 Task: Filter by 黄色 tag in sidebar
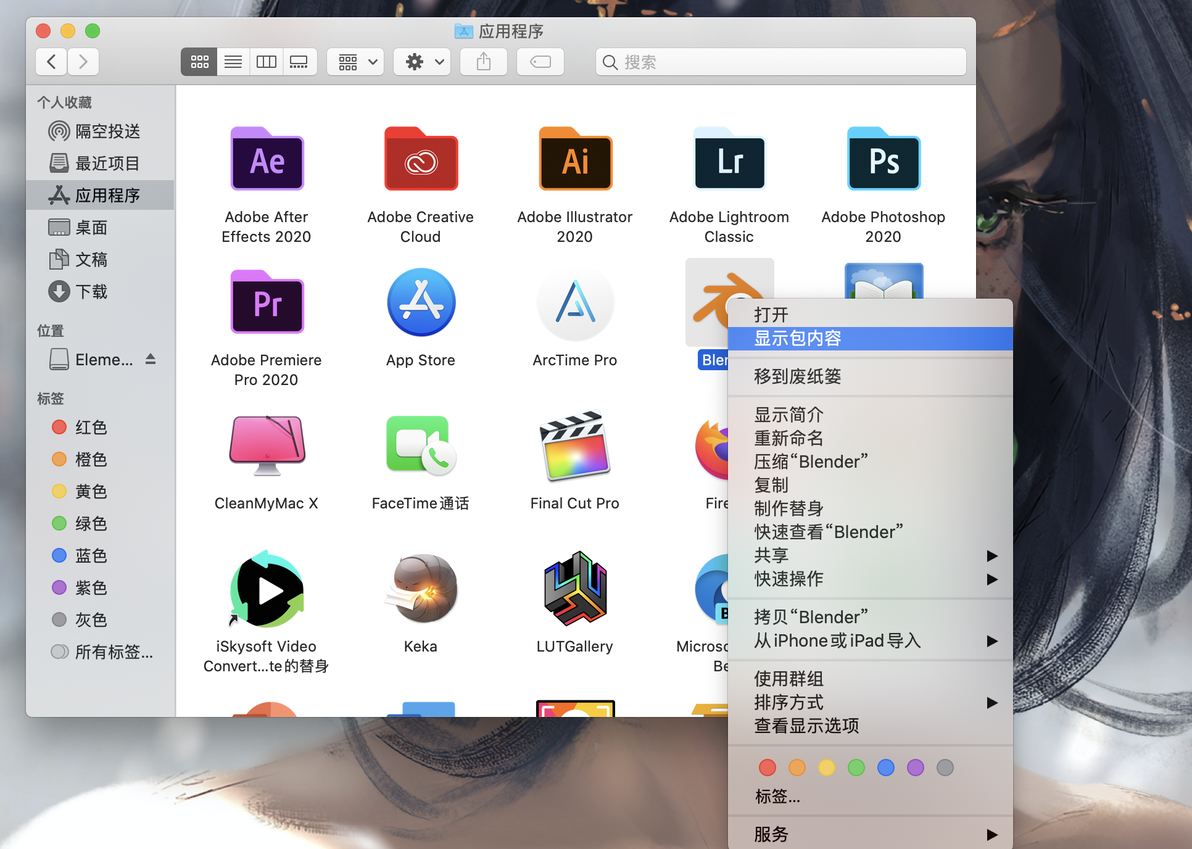[x=100, y=491]
